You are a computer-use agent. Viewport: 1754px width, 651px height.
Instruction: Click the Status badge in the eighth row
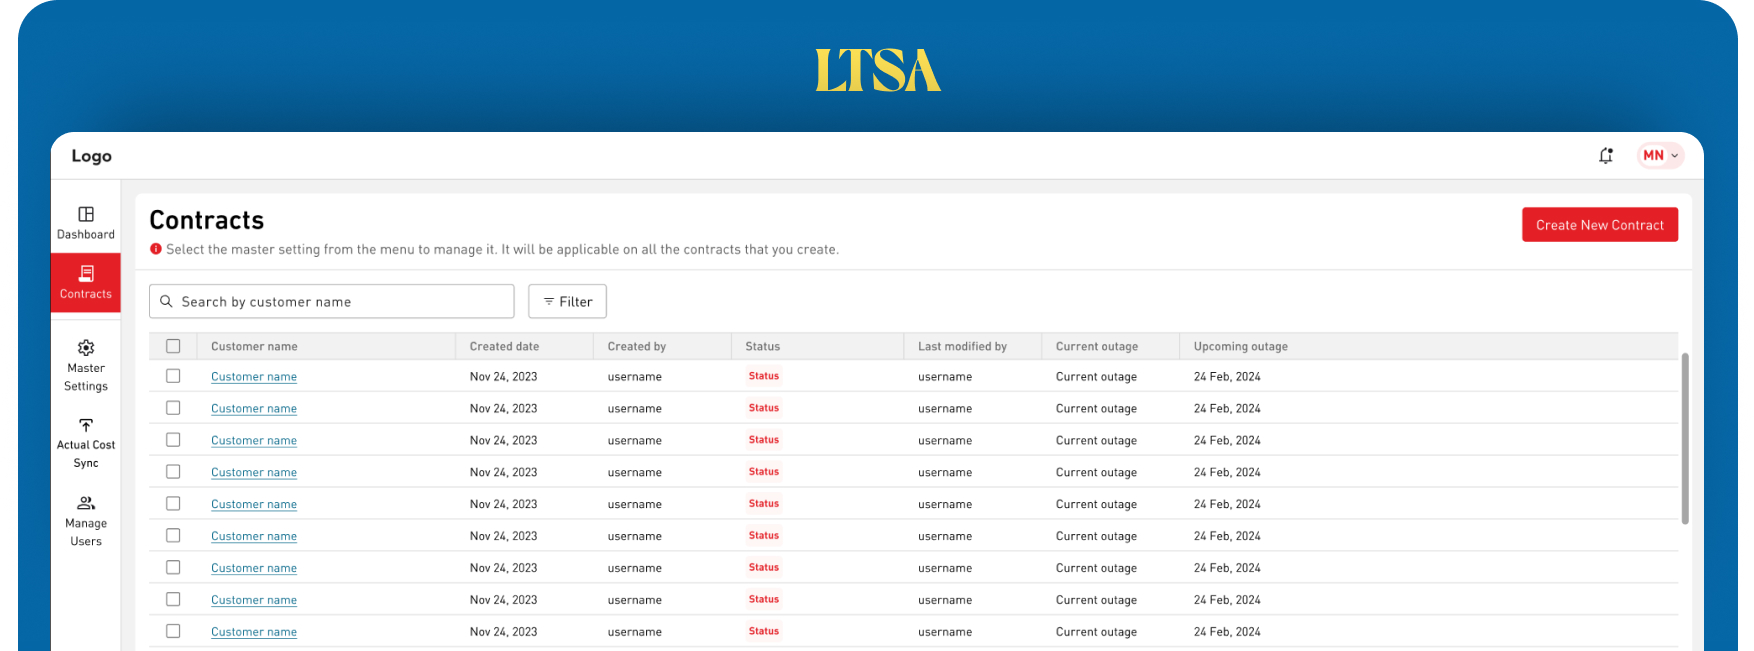[x=764, y=599]
